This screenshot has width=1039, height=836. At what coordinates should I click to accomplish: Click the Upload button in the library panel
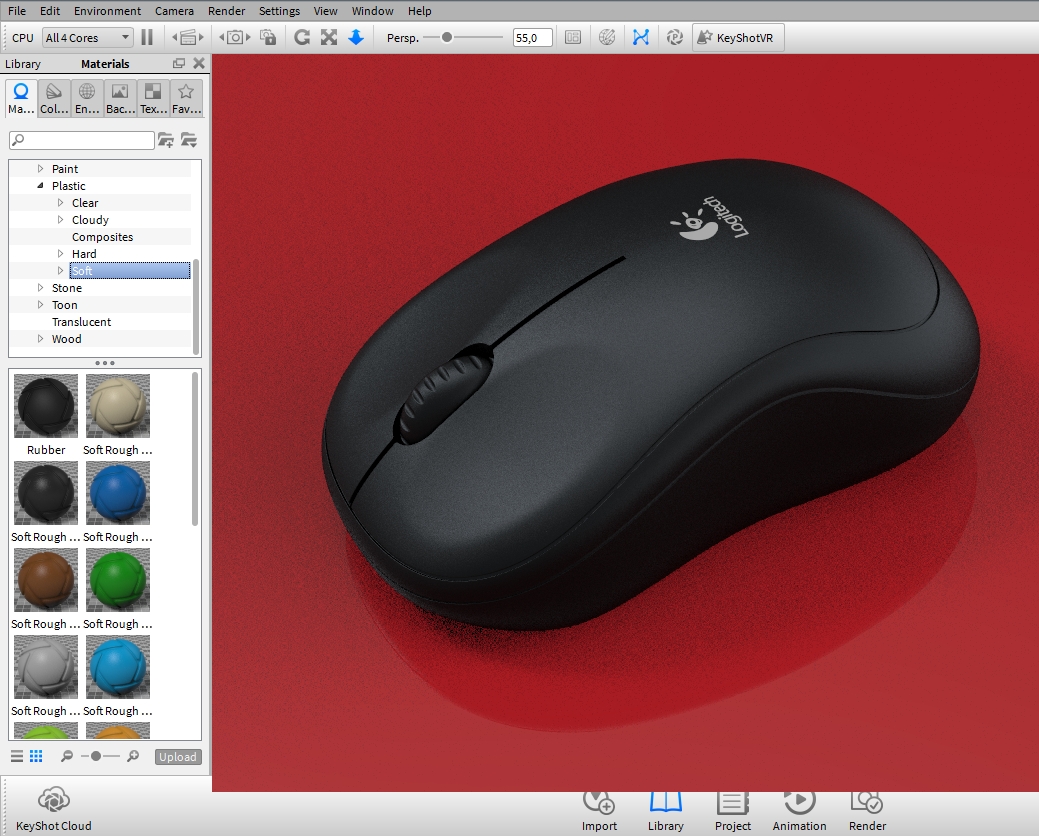click(177, 757)
